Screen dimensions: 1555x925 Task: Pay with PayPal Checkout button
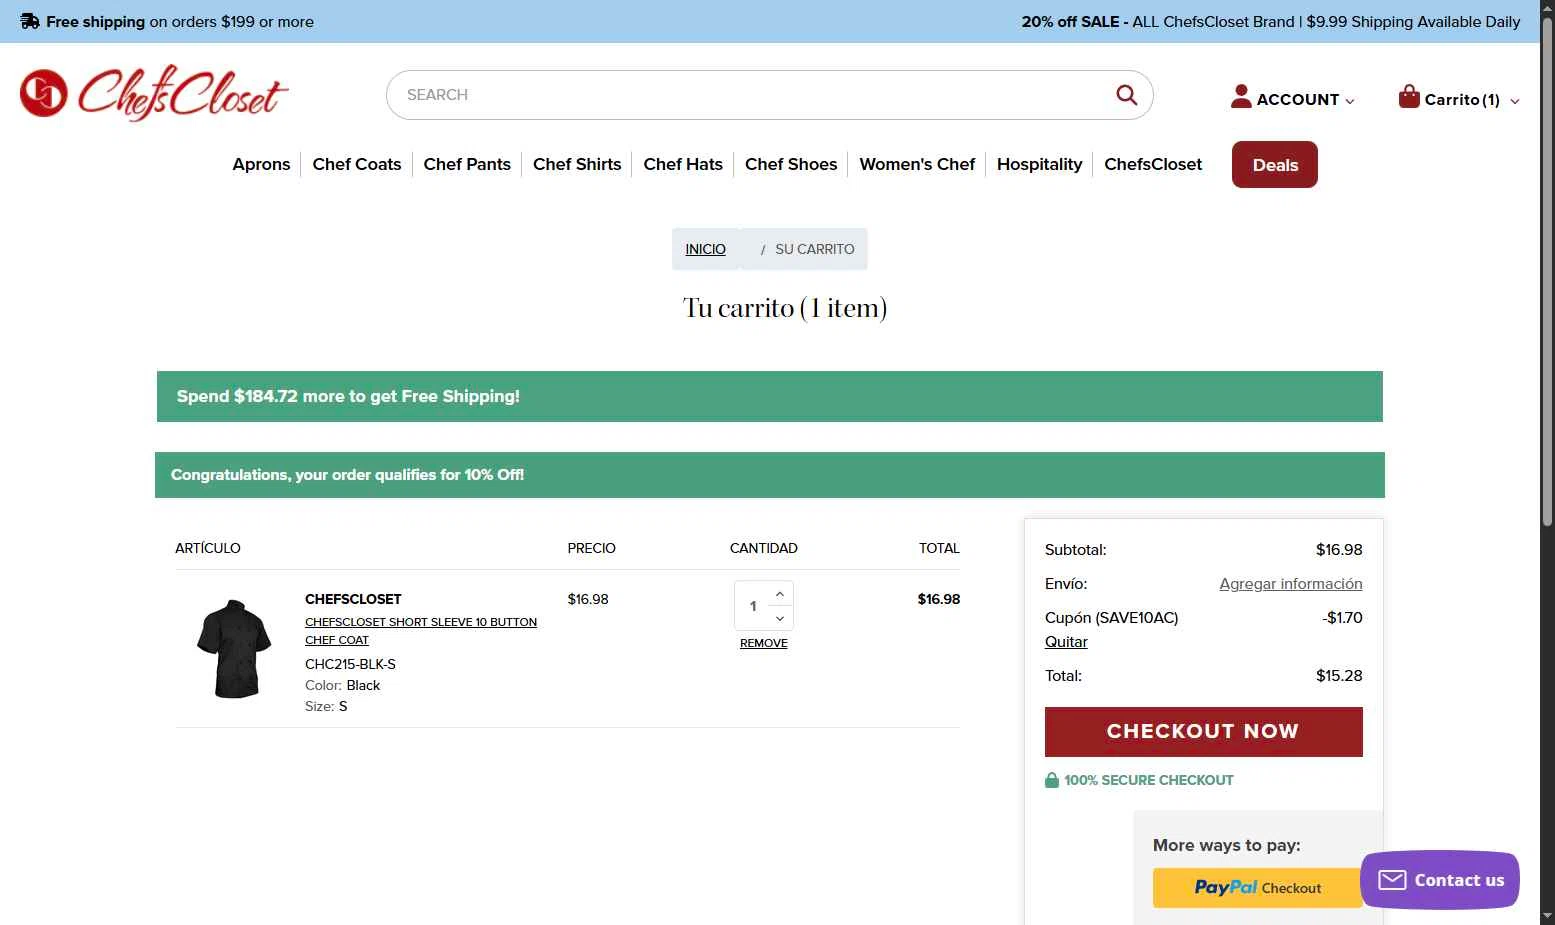[x=1258, y=888]
